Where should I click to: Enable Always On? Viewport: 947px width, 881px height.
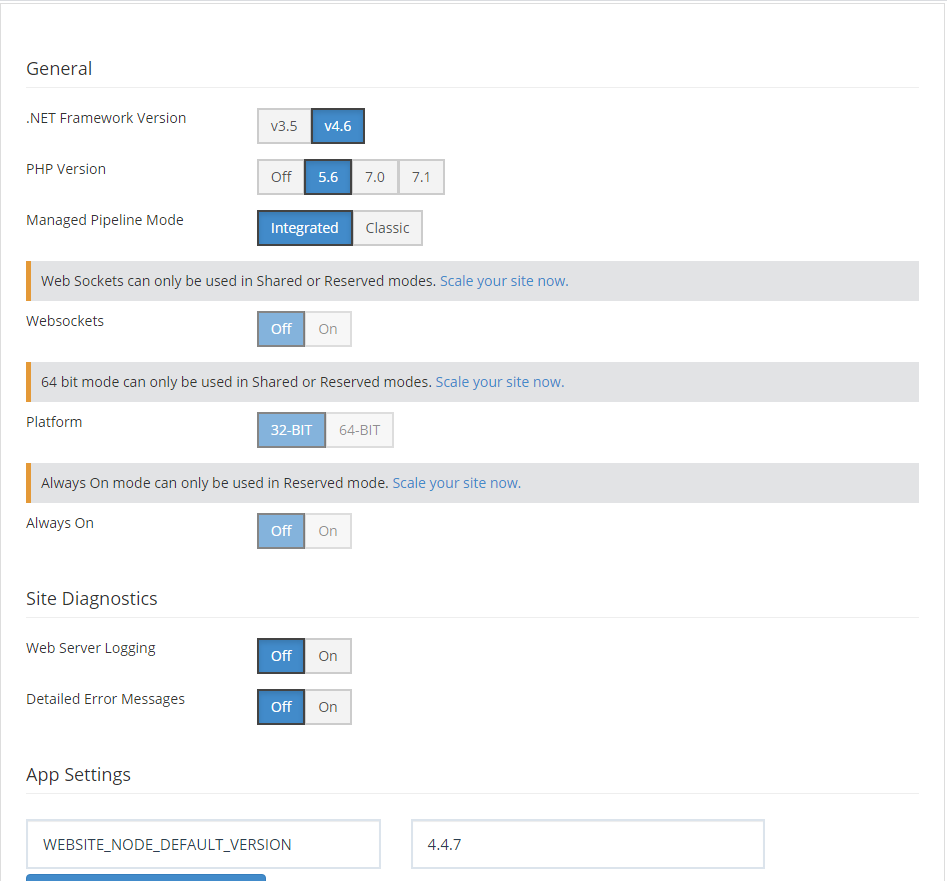328,531
